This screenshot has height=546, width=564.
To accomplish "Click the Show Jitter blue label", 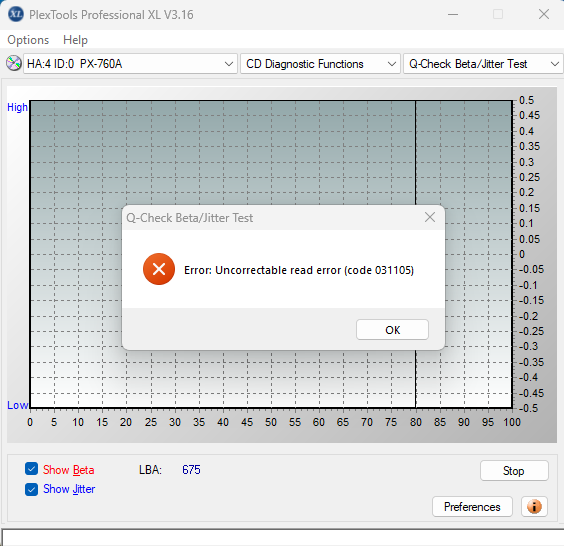I will click(69, 489).
